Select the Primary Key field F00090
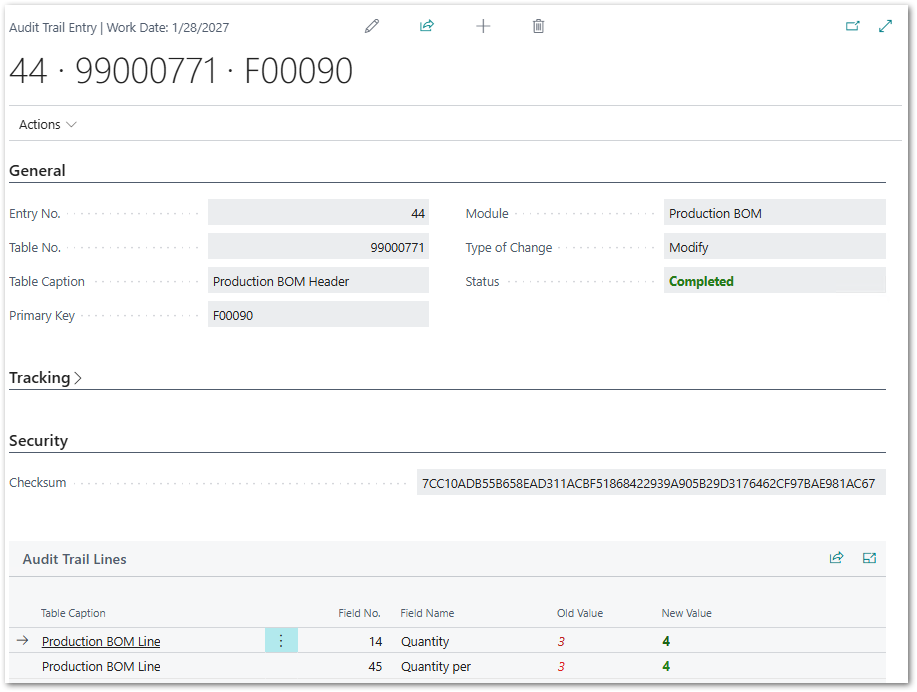The image size is (917, 692). pyautogui.click(x=318, y=315)
